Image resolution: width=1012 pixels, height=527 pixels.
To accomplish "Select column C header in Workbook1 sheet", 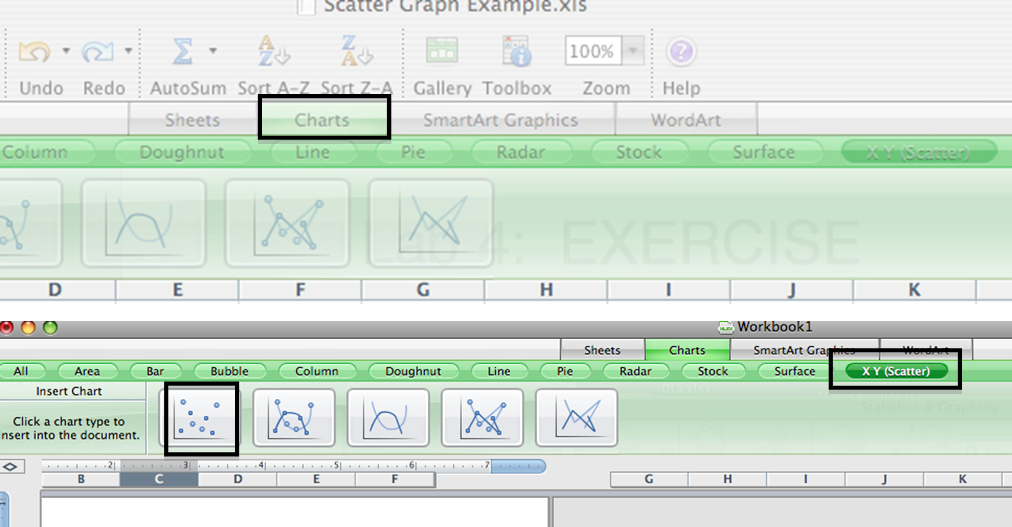I will pos(158,480).
